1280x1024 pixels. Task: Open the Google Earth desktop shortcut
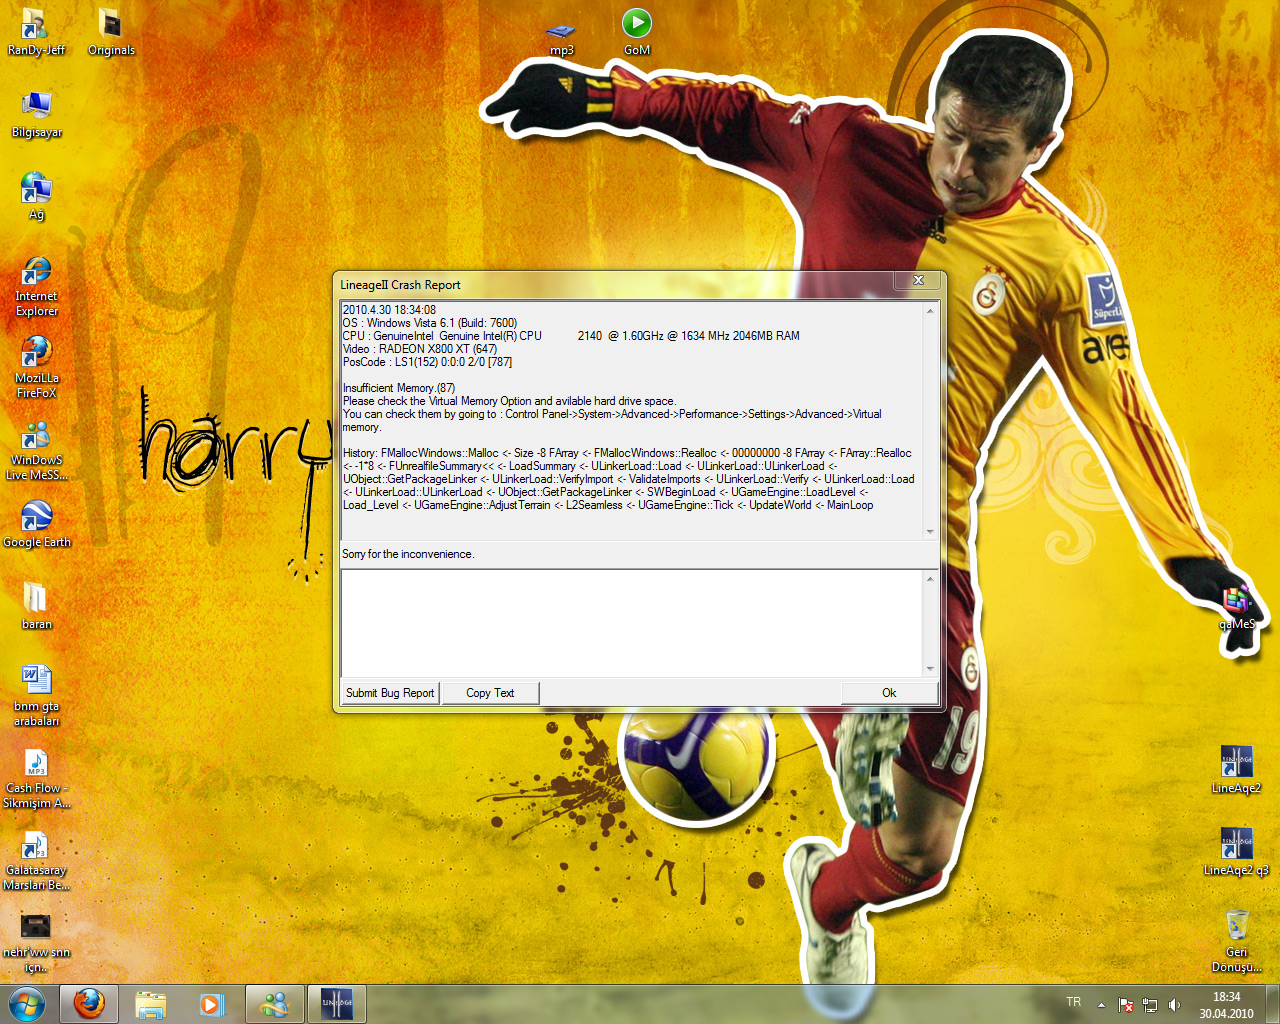[x=37, y=524]
